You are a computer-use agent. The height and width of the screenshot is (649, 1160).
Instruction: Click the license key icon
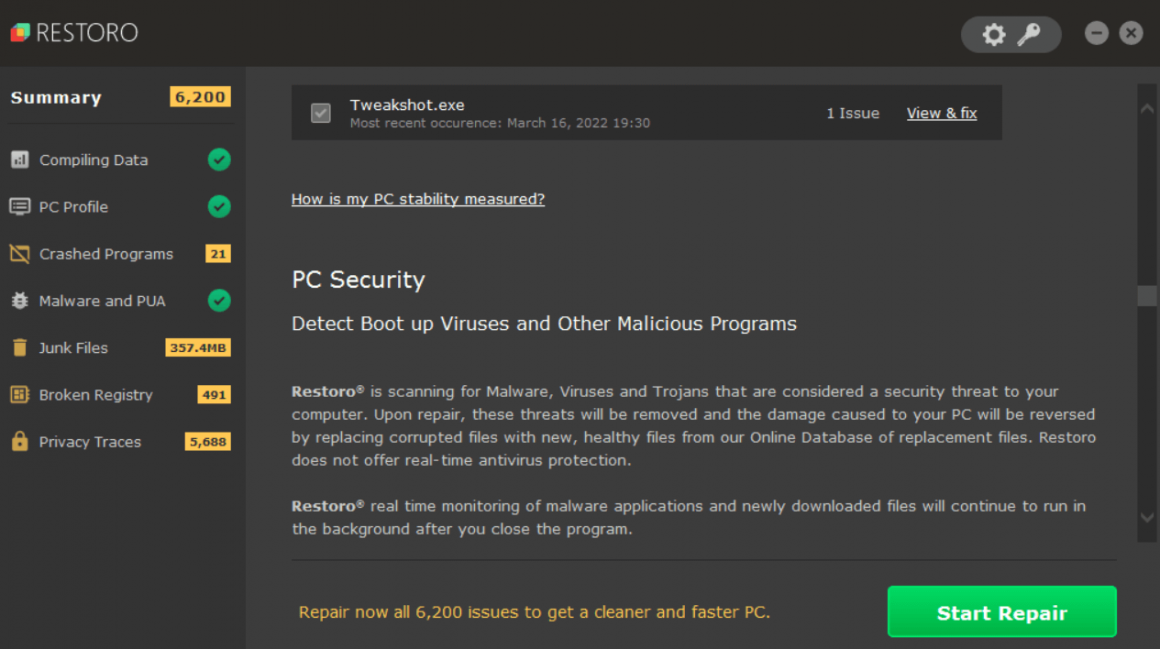tap(1029, 35)
